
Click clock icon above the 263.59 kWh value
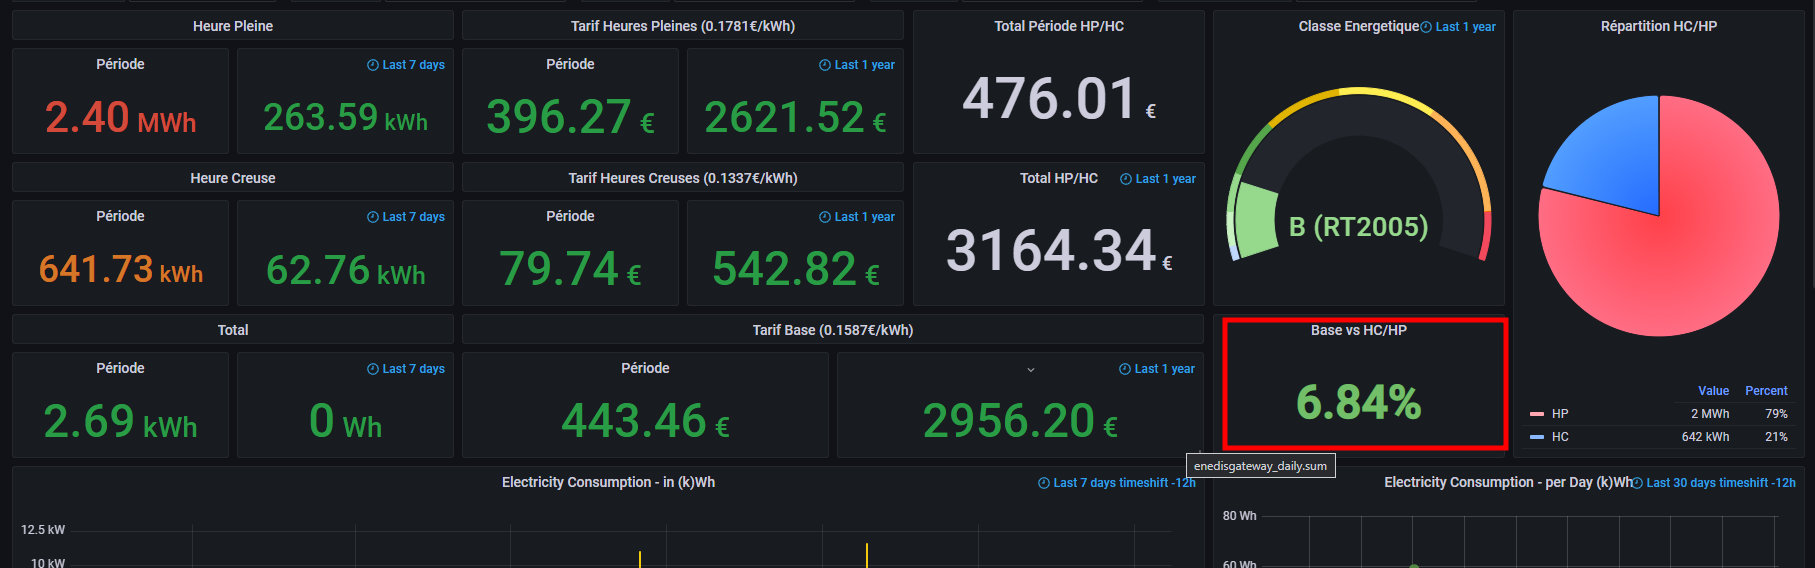tap(373, 65)
